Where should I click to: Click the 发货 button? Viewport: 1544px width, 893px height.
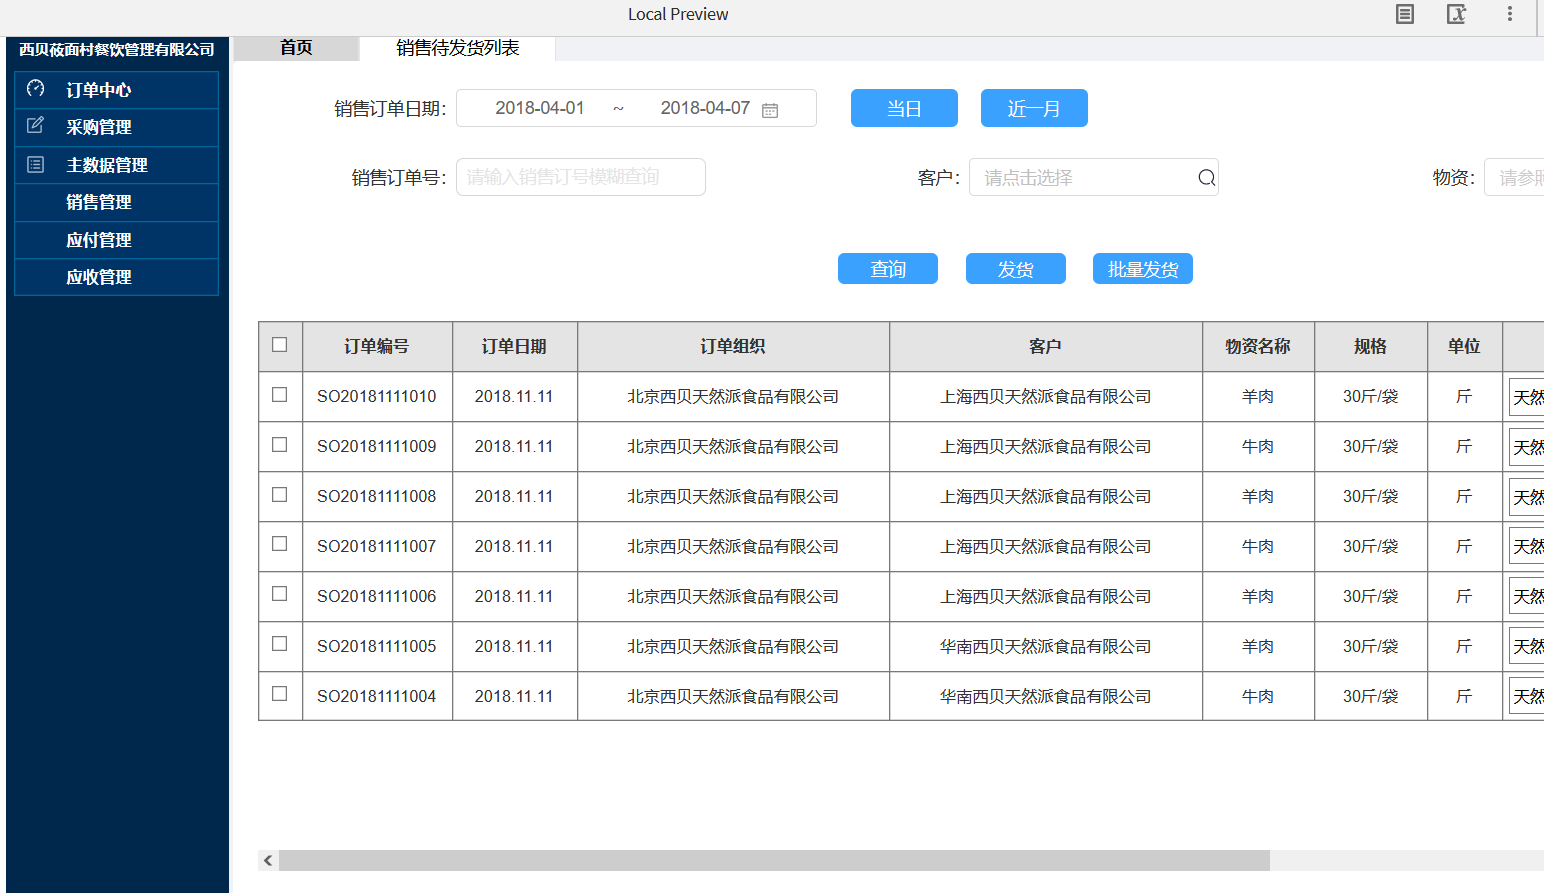(1016, 269)
